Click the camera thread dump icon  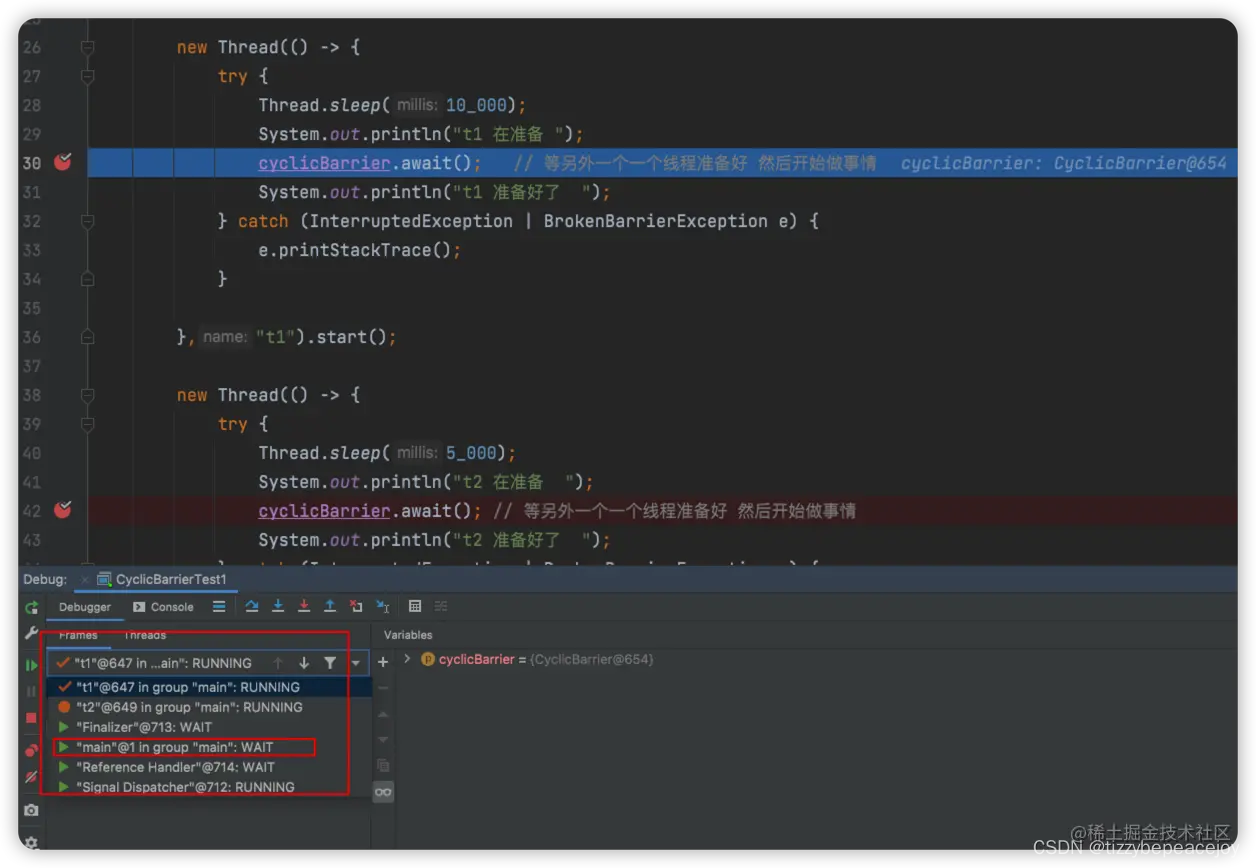31,810
